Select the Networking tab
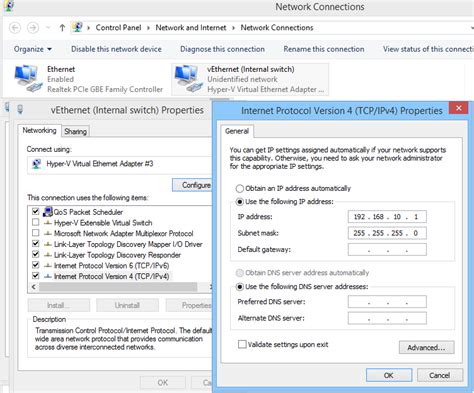This screenshot has height=393, width=474. pos(39,130)
